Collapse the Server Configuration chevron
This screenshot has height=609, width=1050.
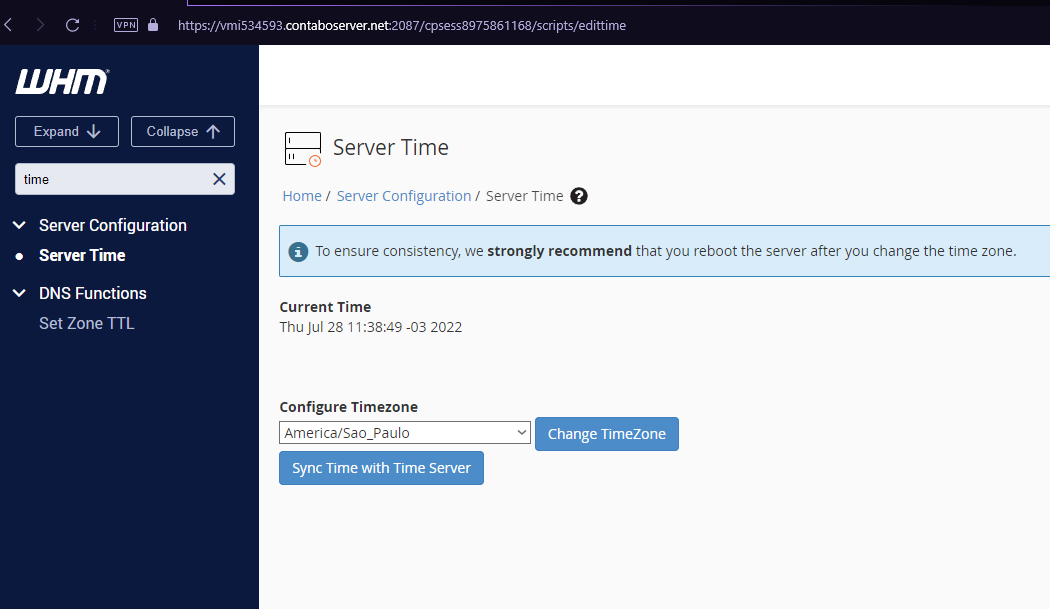pos(19,226)
